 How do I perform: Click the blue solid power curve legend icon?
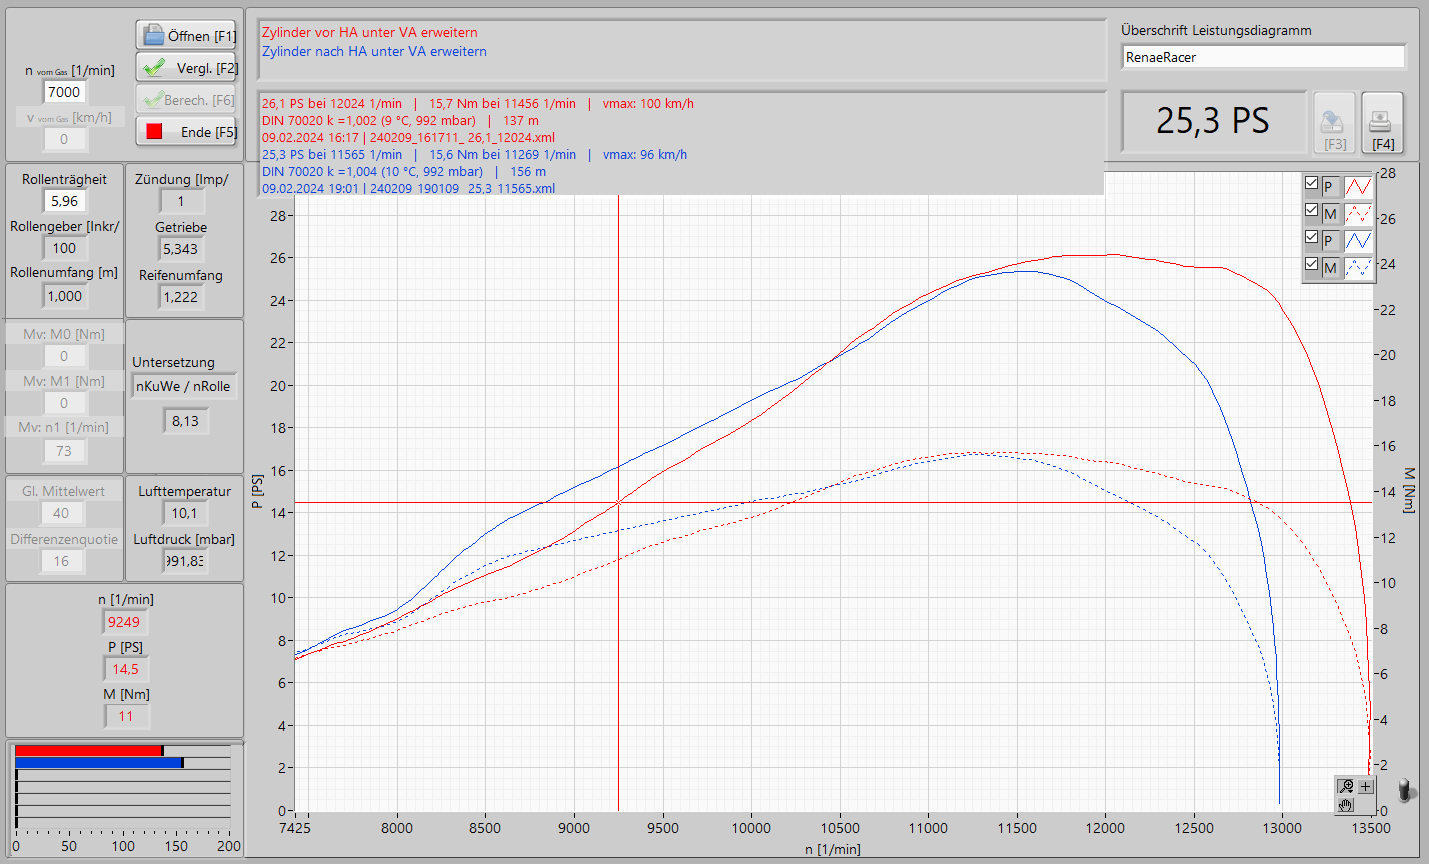[1358, 241]
